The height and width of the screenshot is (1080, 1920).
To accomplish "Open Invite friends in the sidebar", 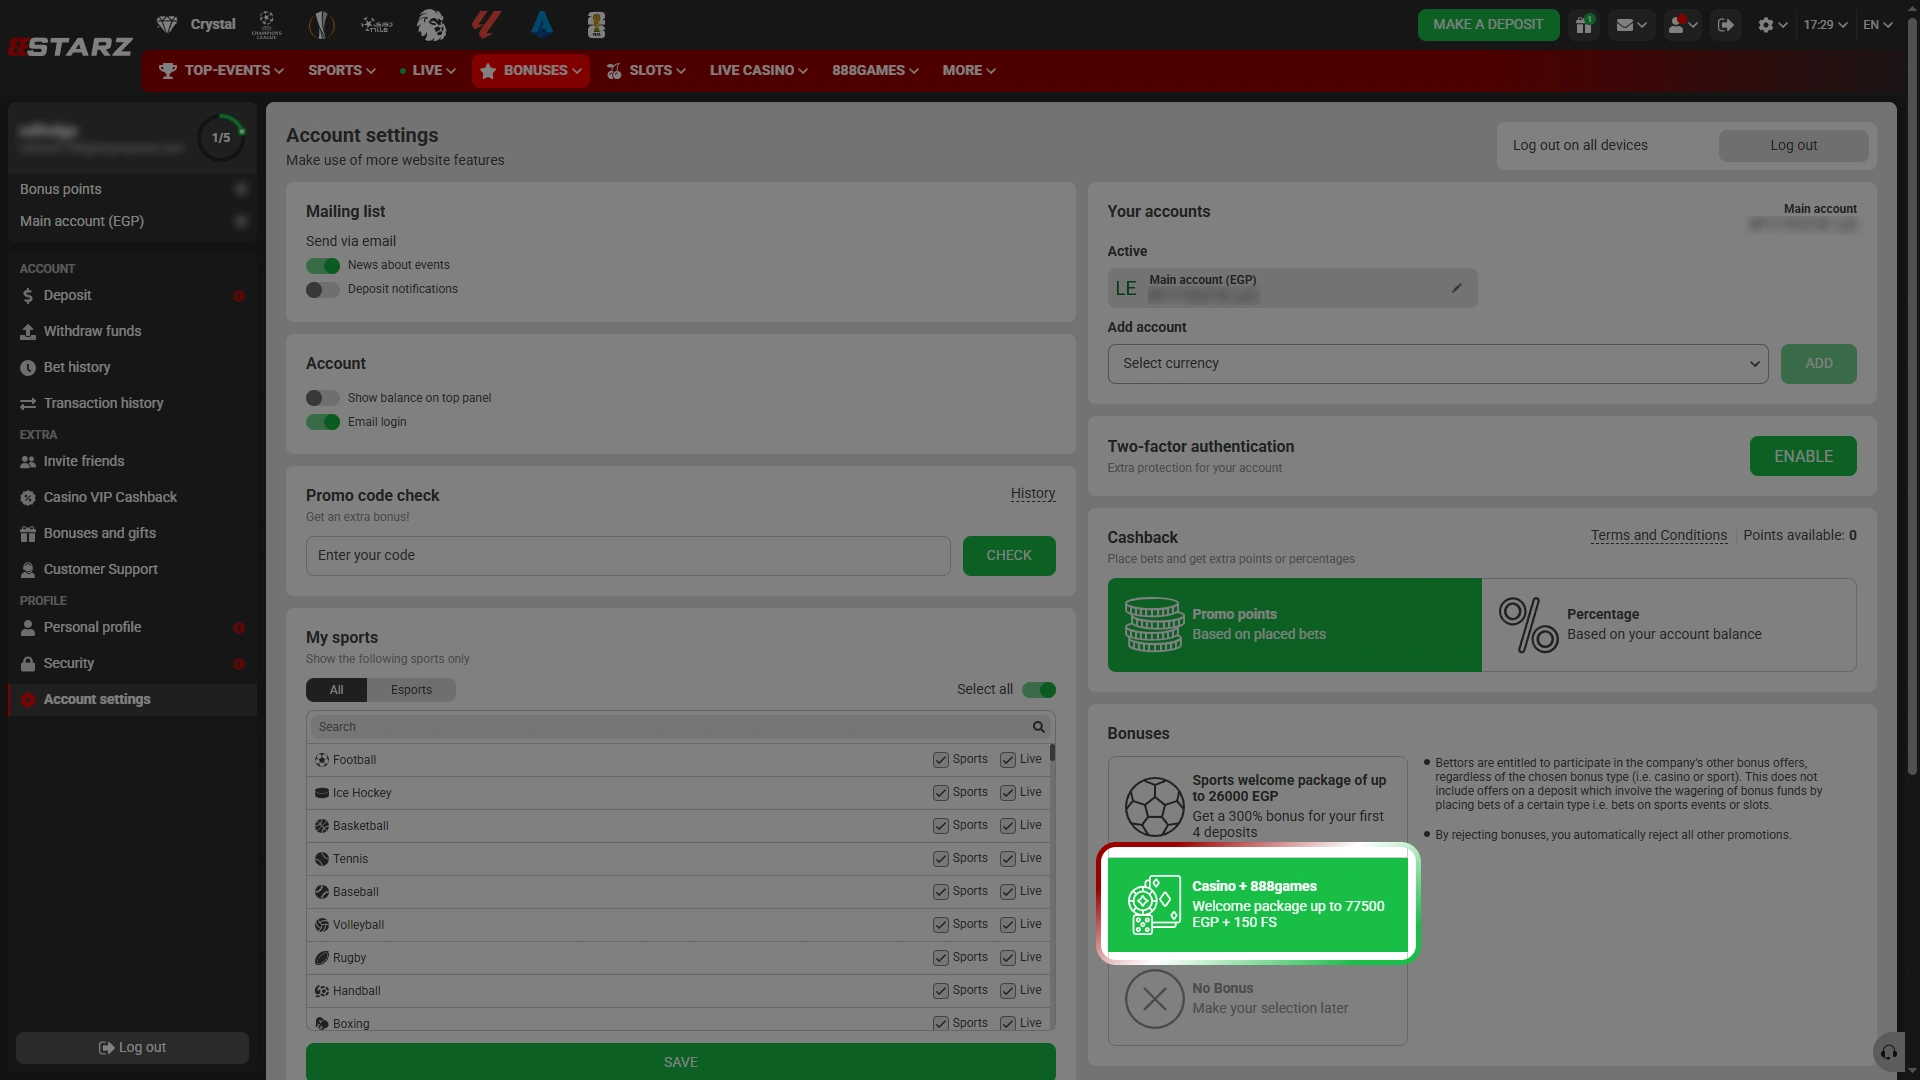I will pos(132,462).
